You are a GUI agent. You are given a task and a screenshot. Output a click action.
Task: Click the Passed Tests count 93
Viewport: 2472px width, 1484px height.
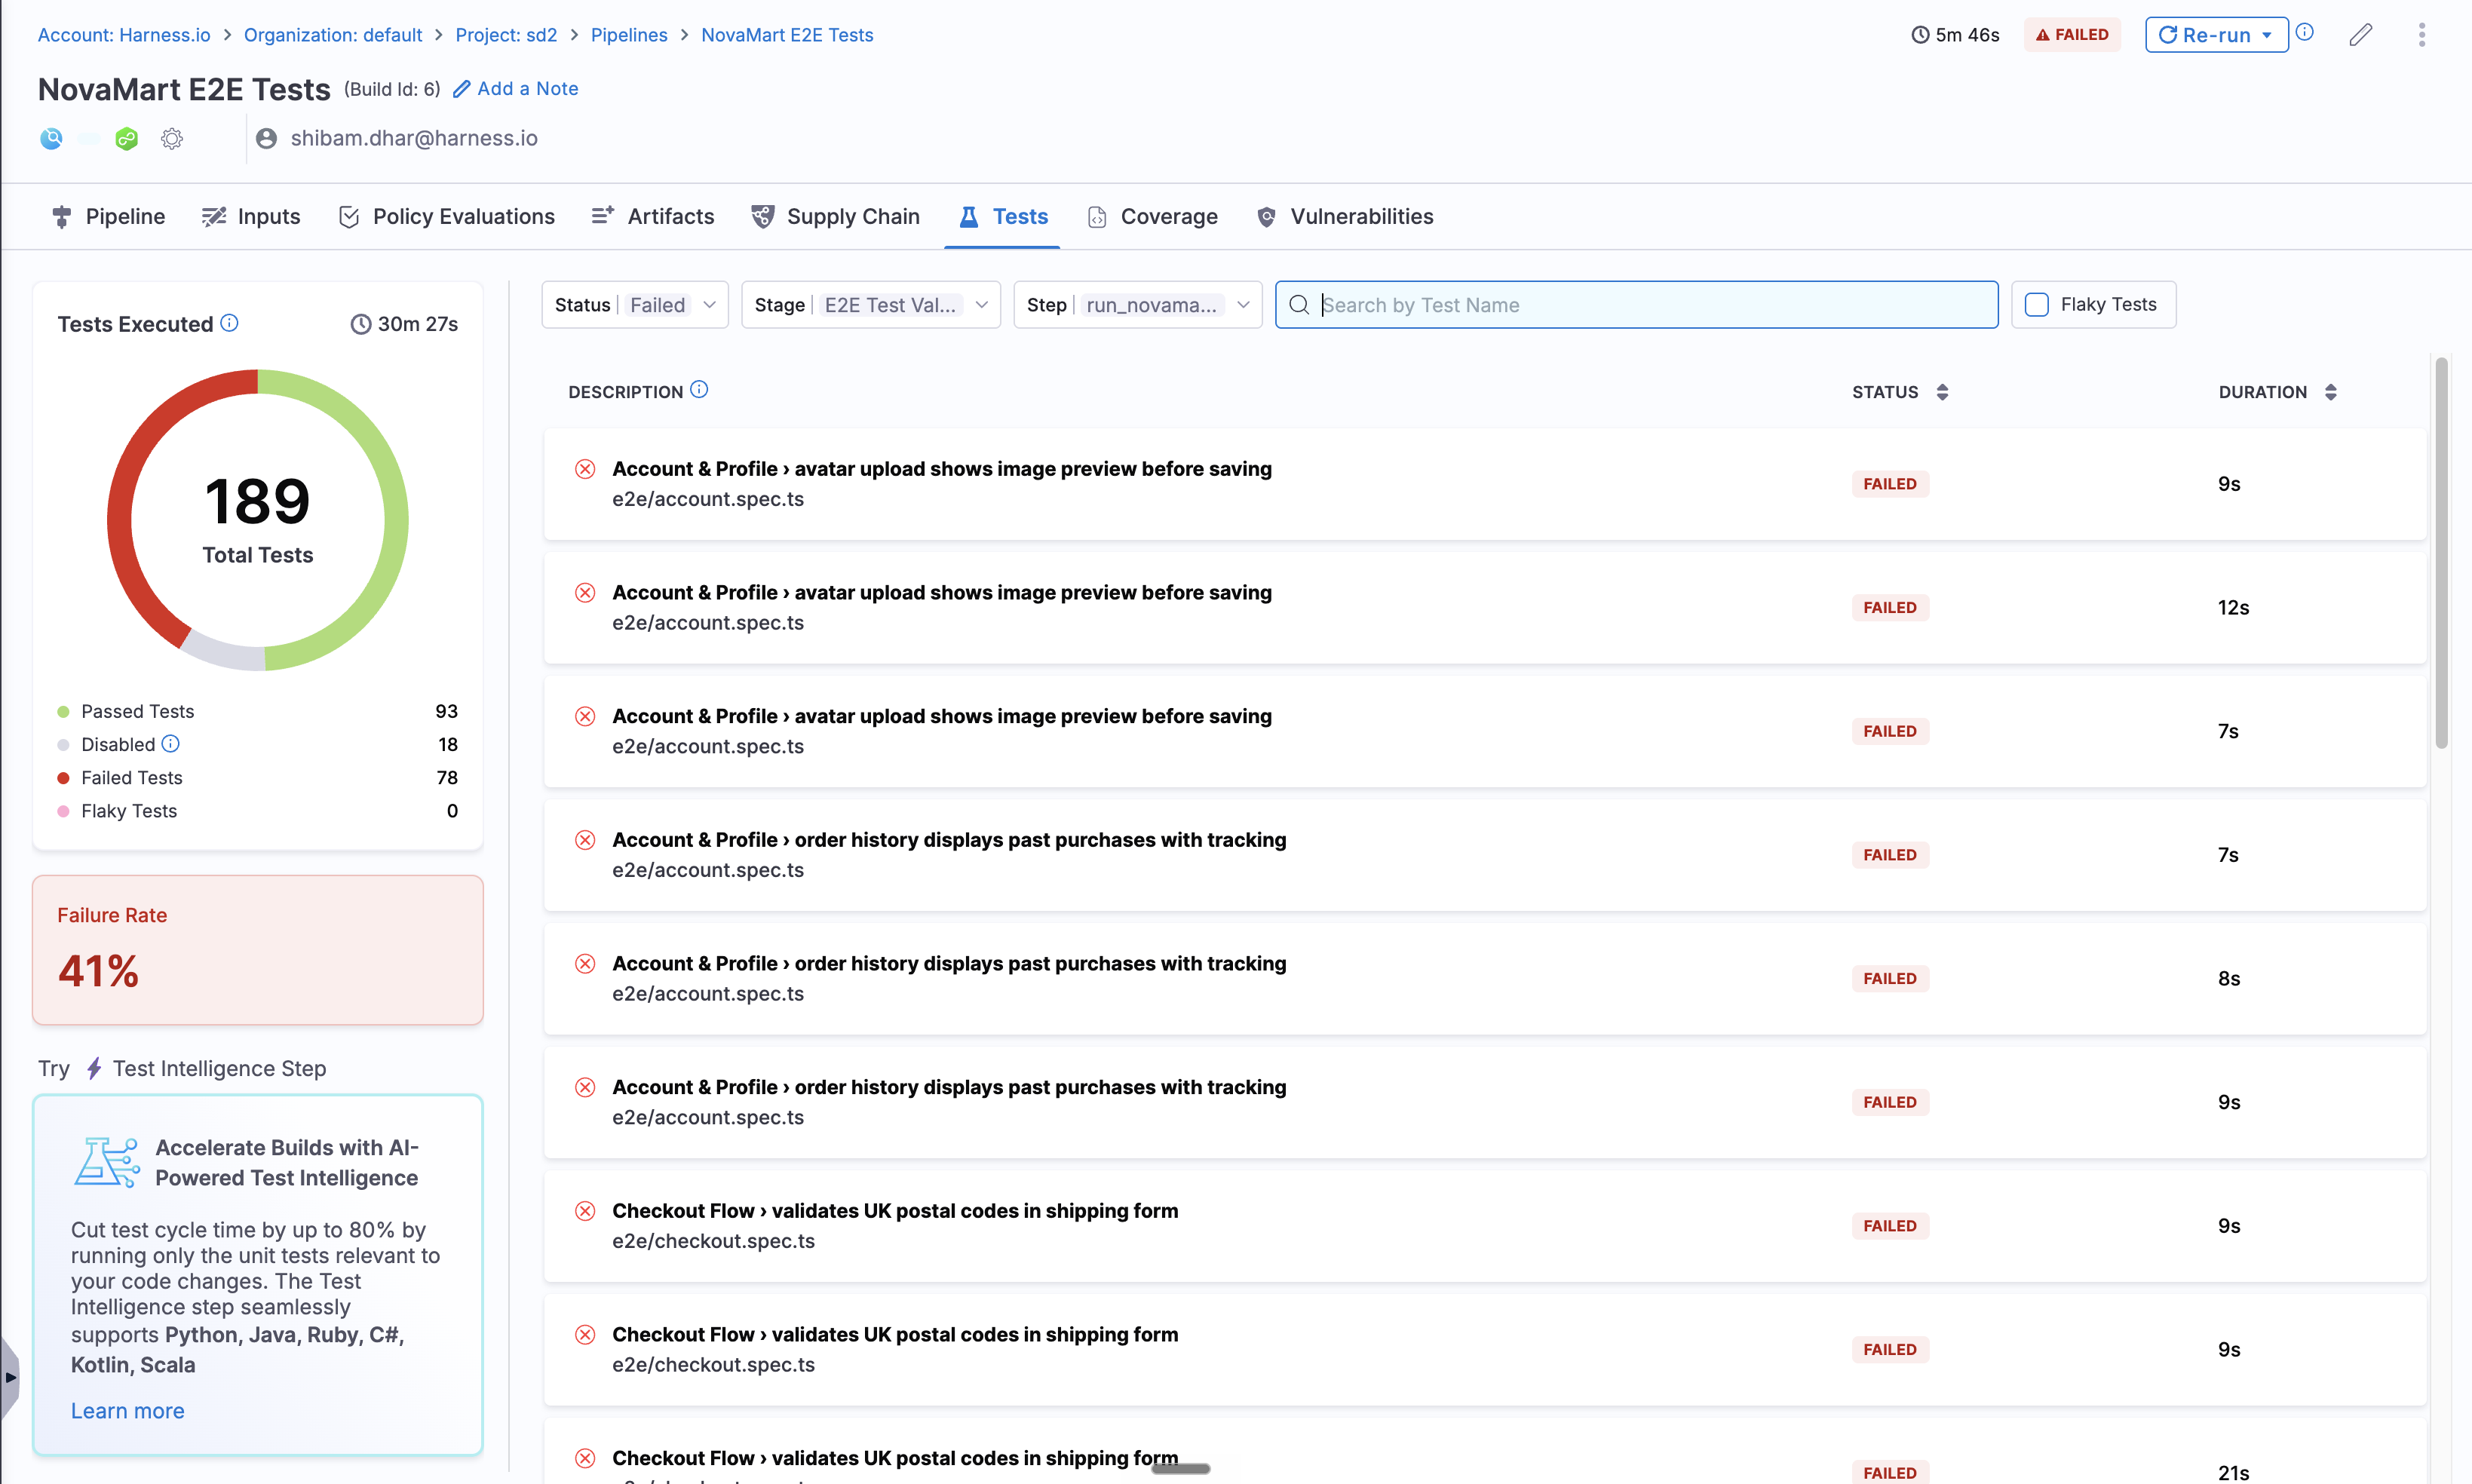447,712
